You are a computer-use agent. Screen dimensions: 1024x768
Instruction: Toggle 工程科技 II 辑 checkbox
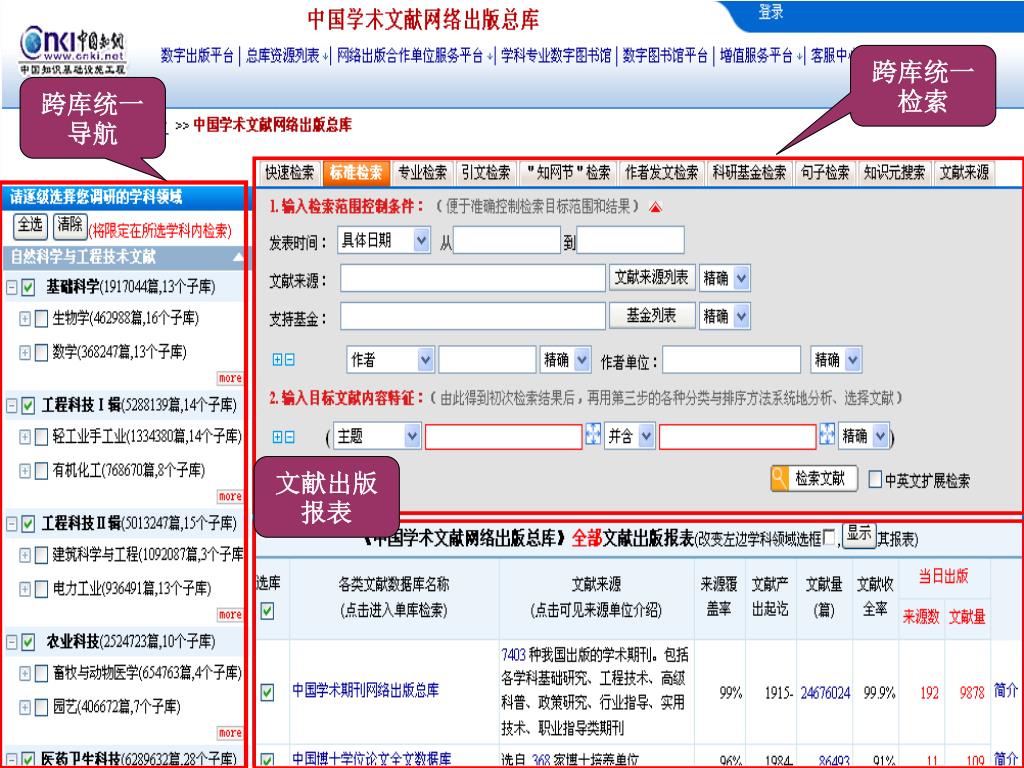[x=28, y=524]
